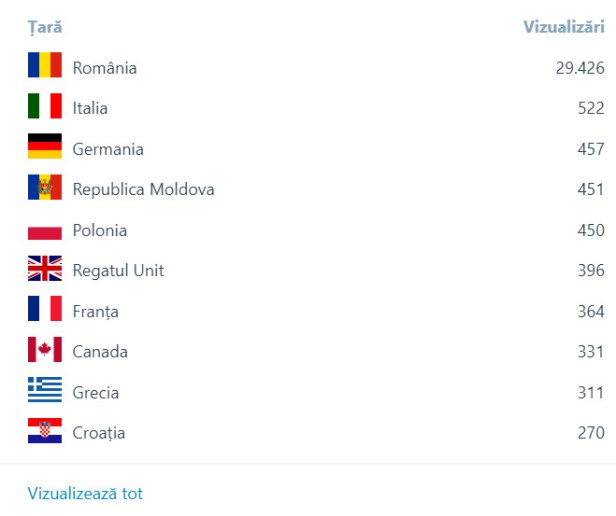Click the Croația country name
616x516 pixels.
[x=99, y=433]
